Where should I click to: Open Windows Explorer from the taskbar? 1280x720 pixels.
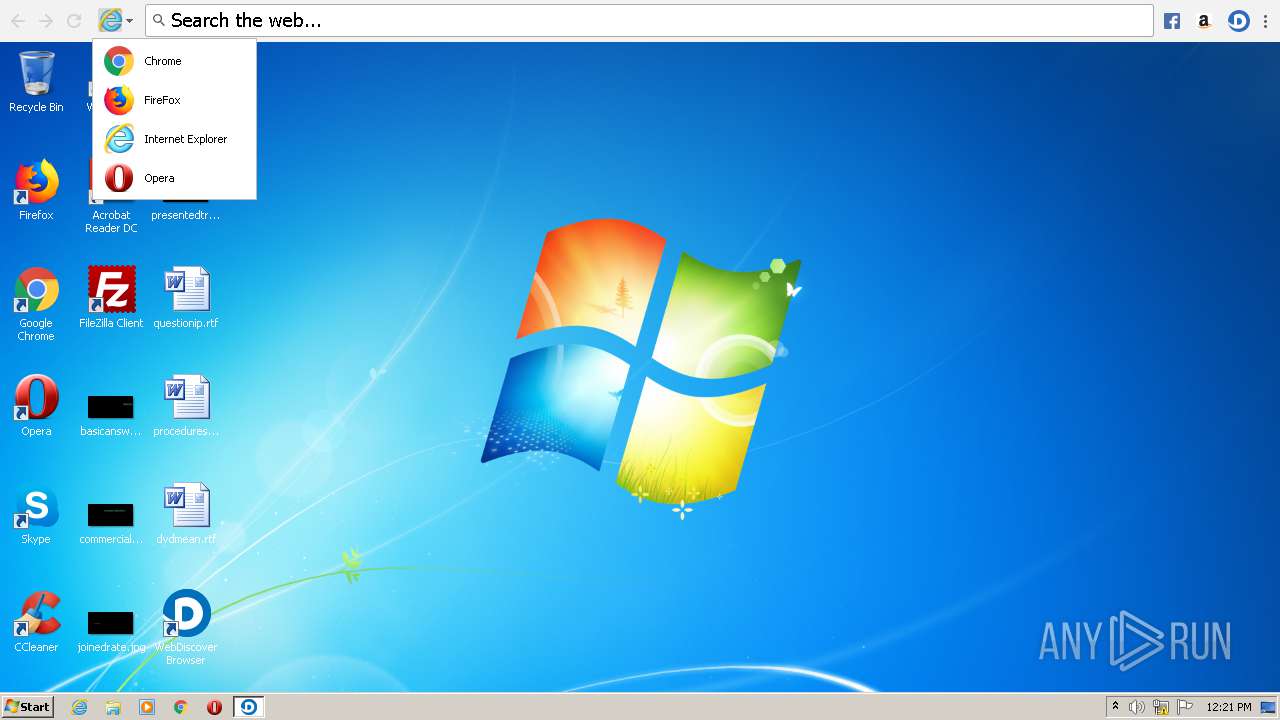(113, 707)
